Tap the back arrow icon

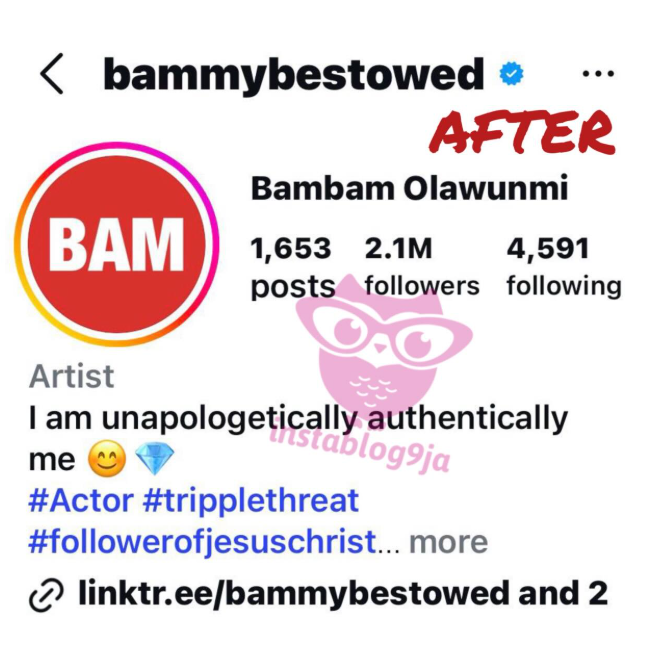(x=52, y=74)
